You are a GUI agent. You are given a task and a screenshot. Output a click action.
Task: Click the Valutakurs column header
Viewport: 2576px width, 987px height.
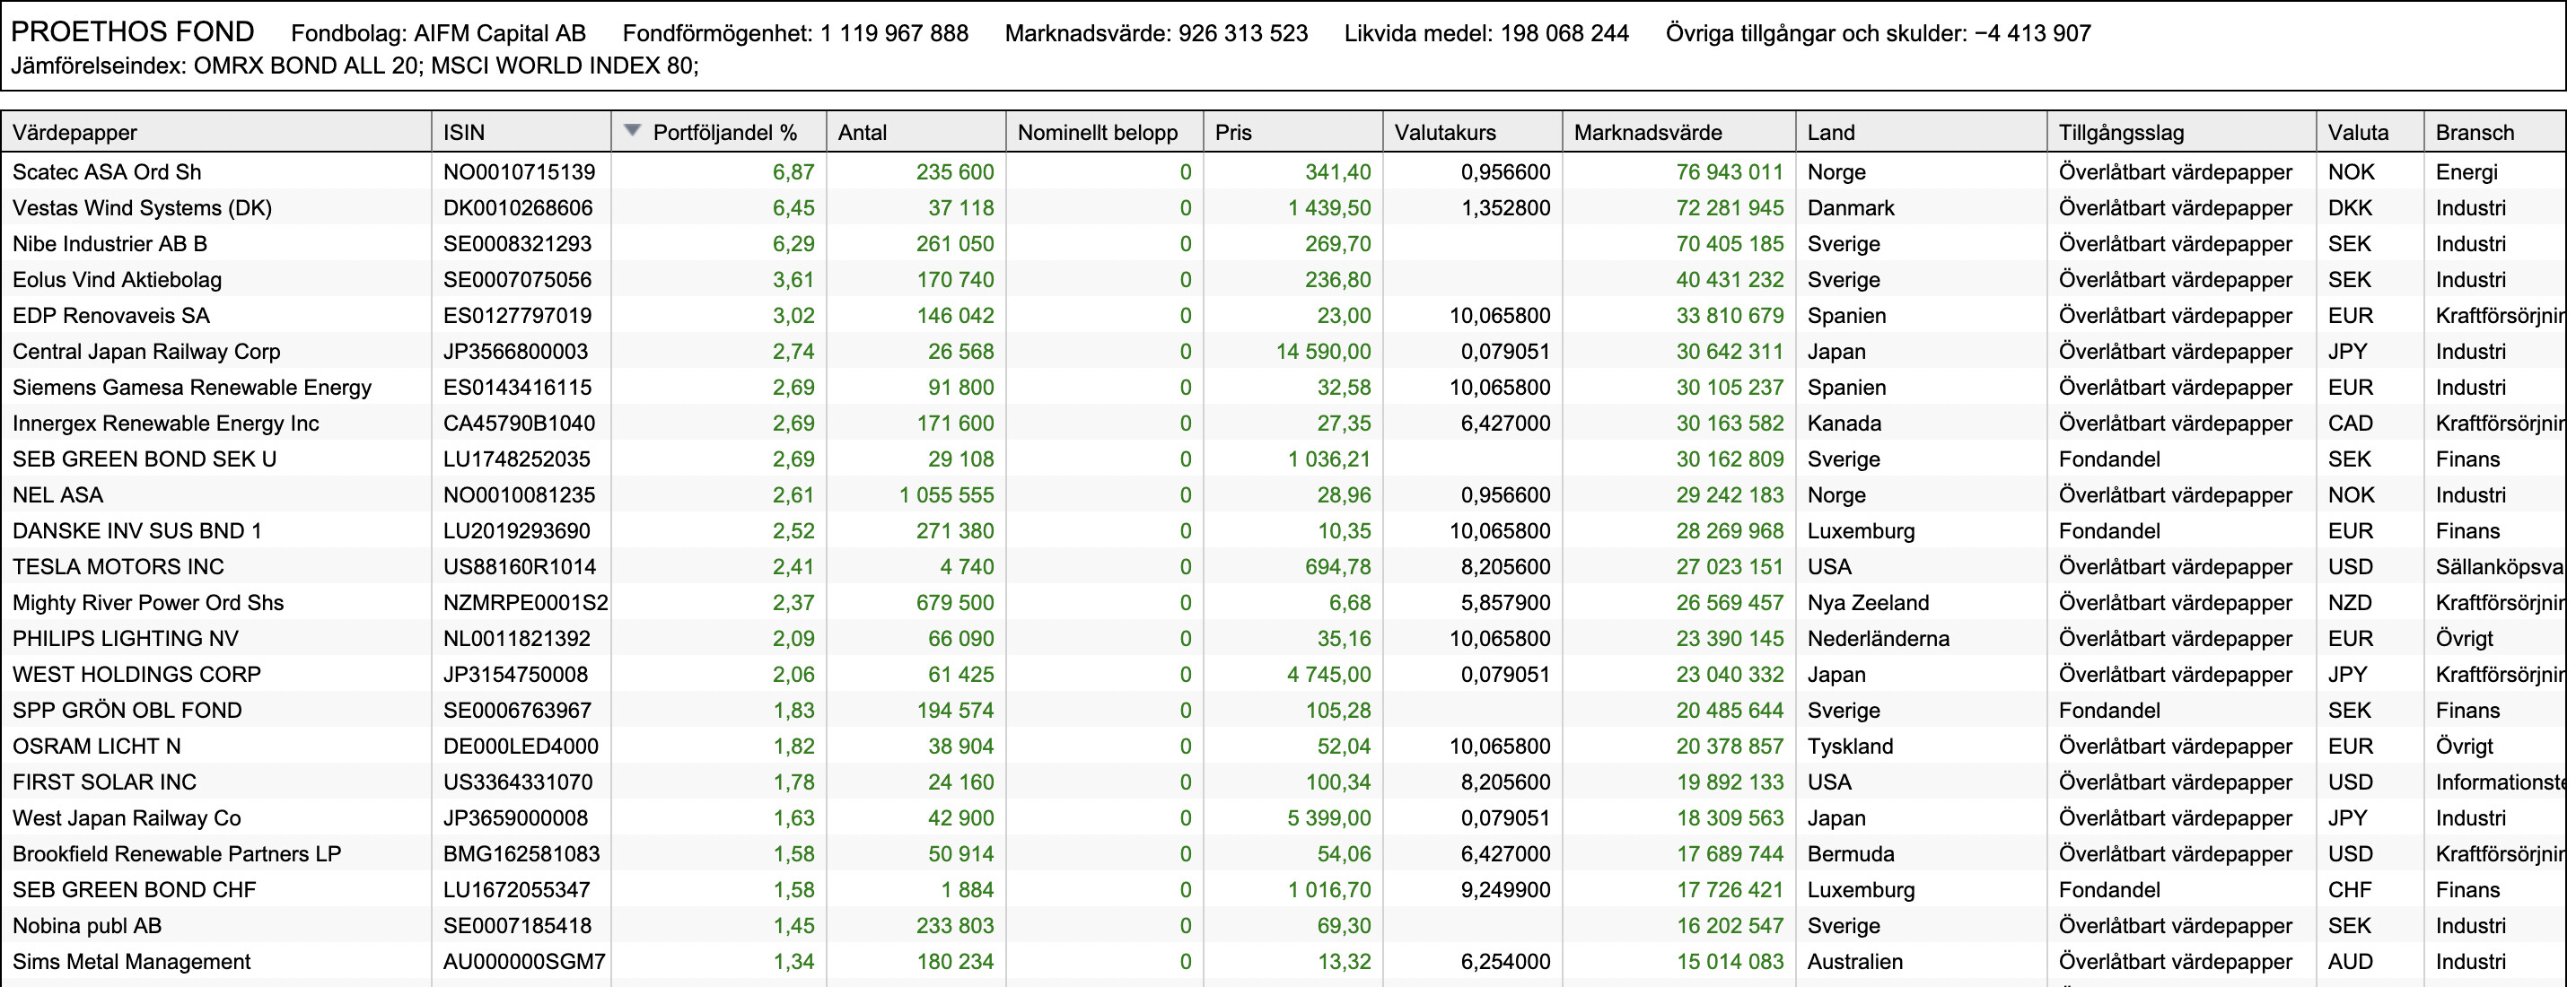(1473, 132)
